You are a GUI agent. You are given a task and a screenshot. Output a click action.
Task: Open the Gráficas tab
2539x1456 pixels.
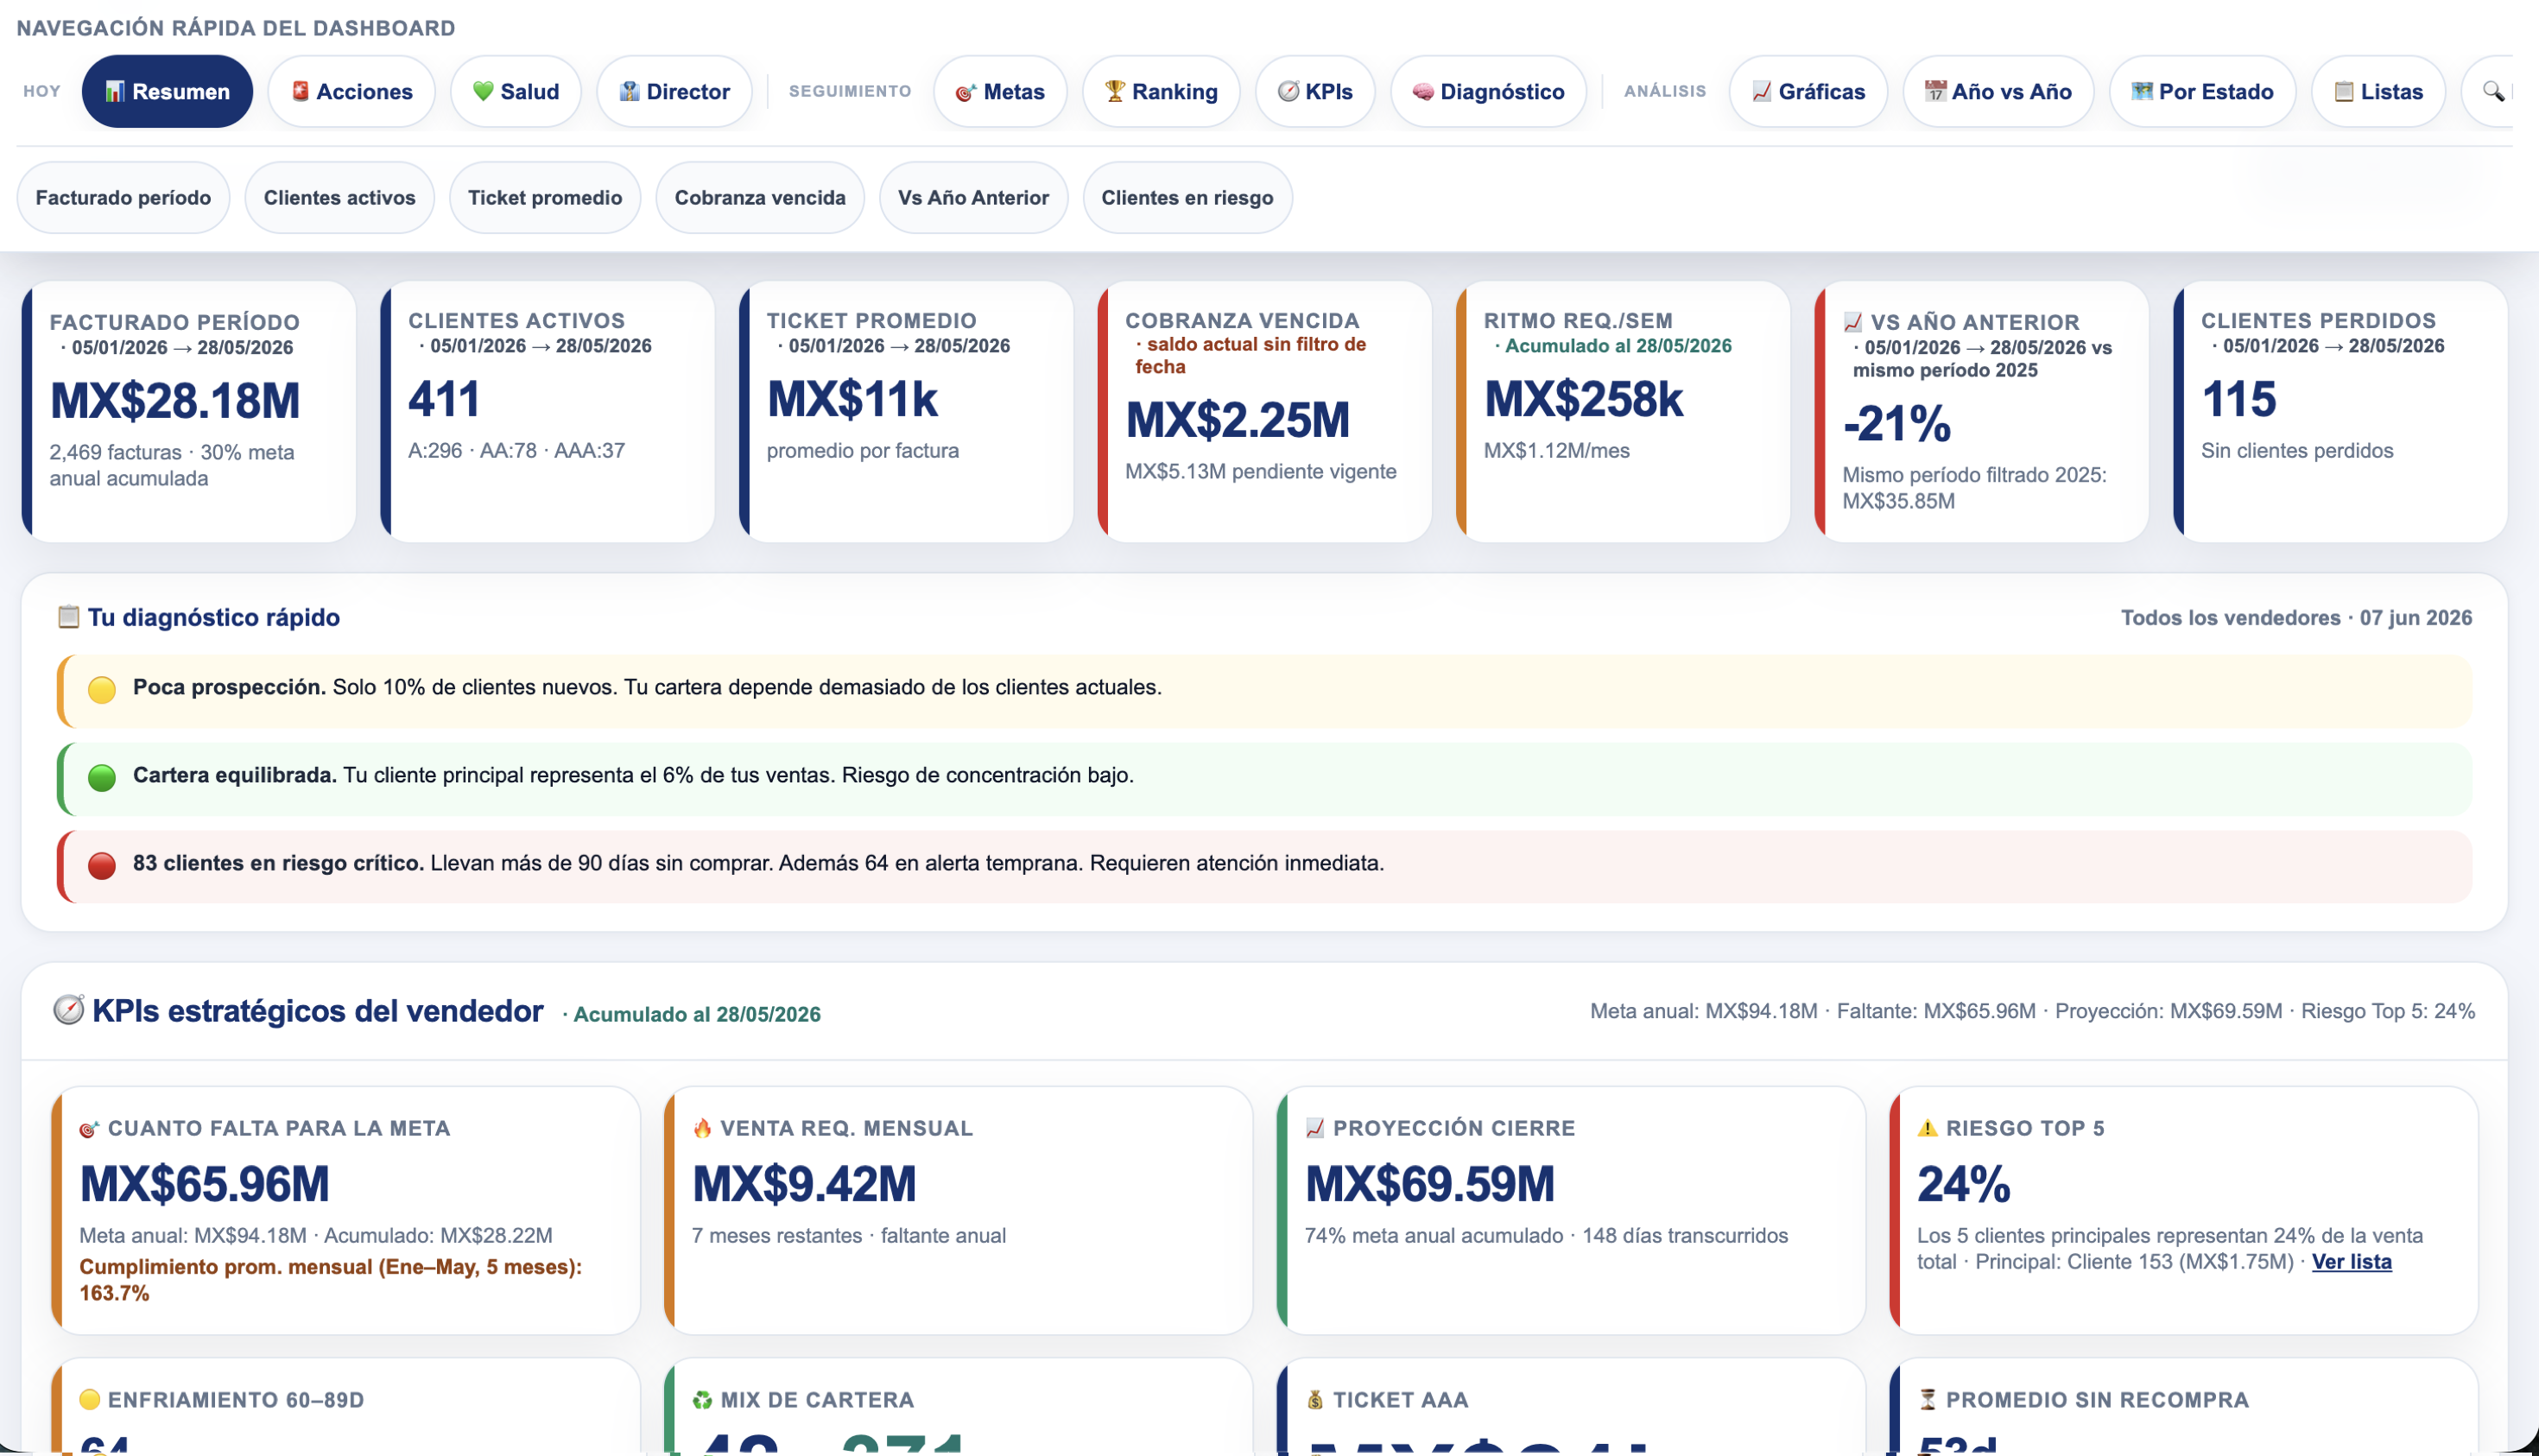coord(1808,91)
